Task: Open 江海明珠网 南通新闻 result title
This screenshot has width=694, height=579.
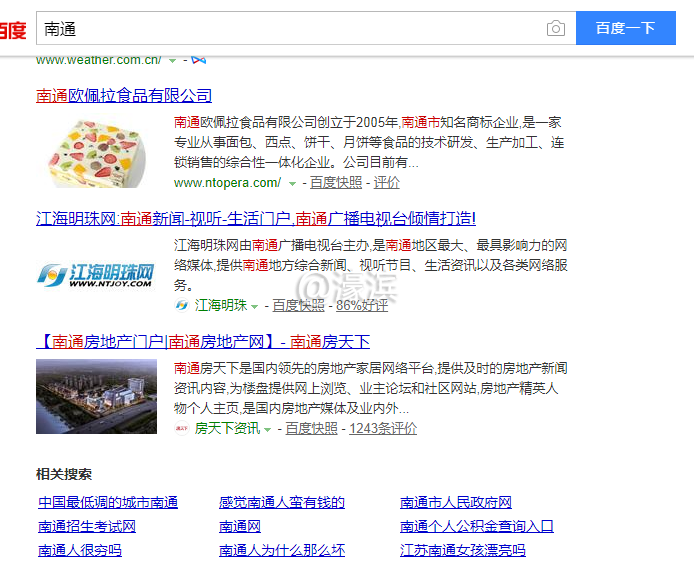Action: 256,218
